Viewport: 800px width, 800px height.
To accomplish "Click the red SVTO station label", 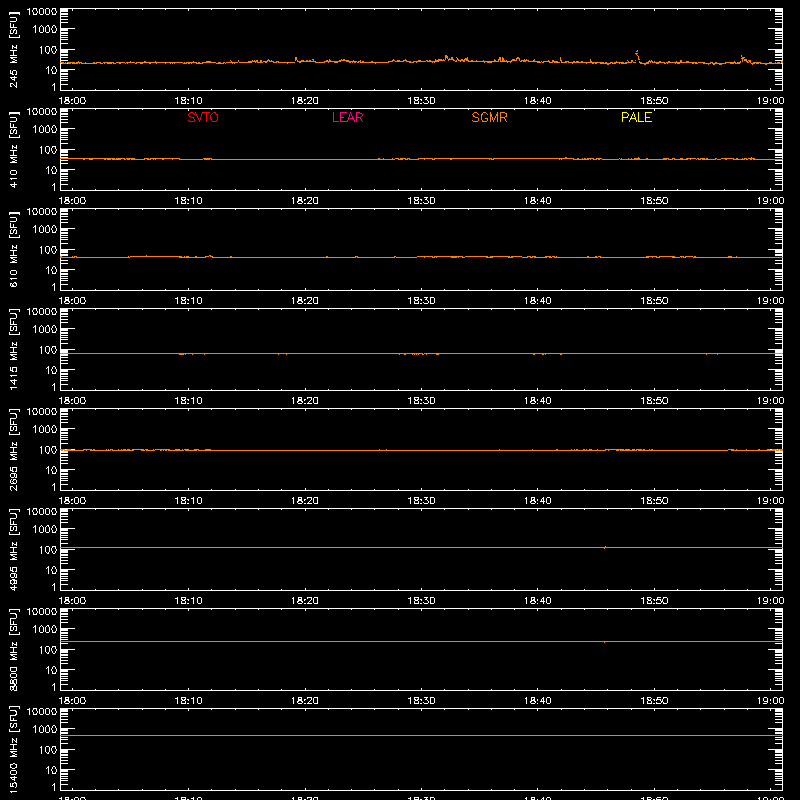I will click(203, 117).
